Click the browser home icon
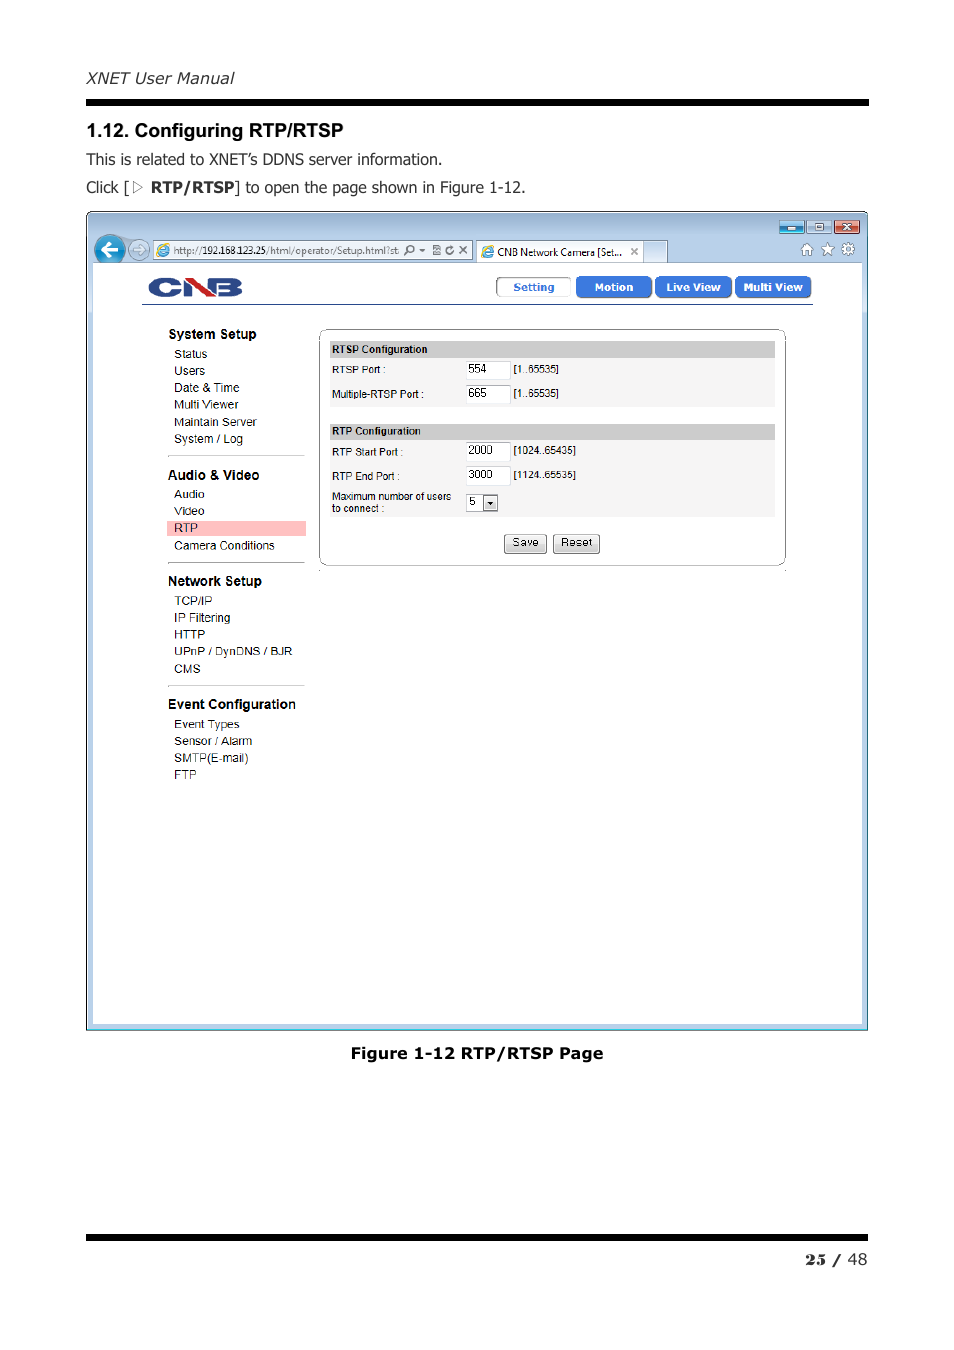954x1350 pixels. coord(807,250)
